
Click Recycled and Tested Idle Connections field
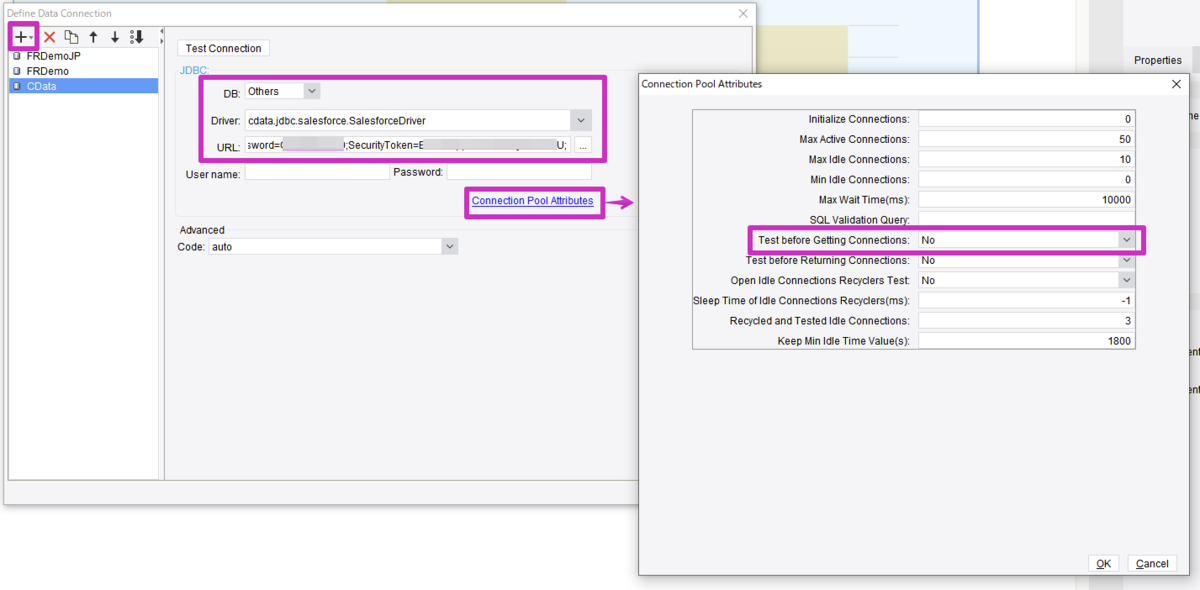1027,320
